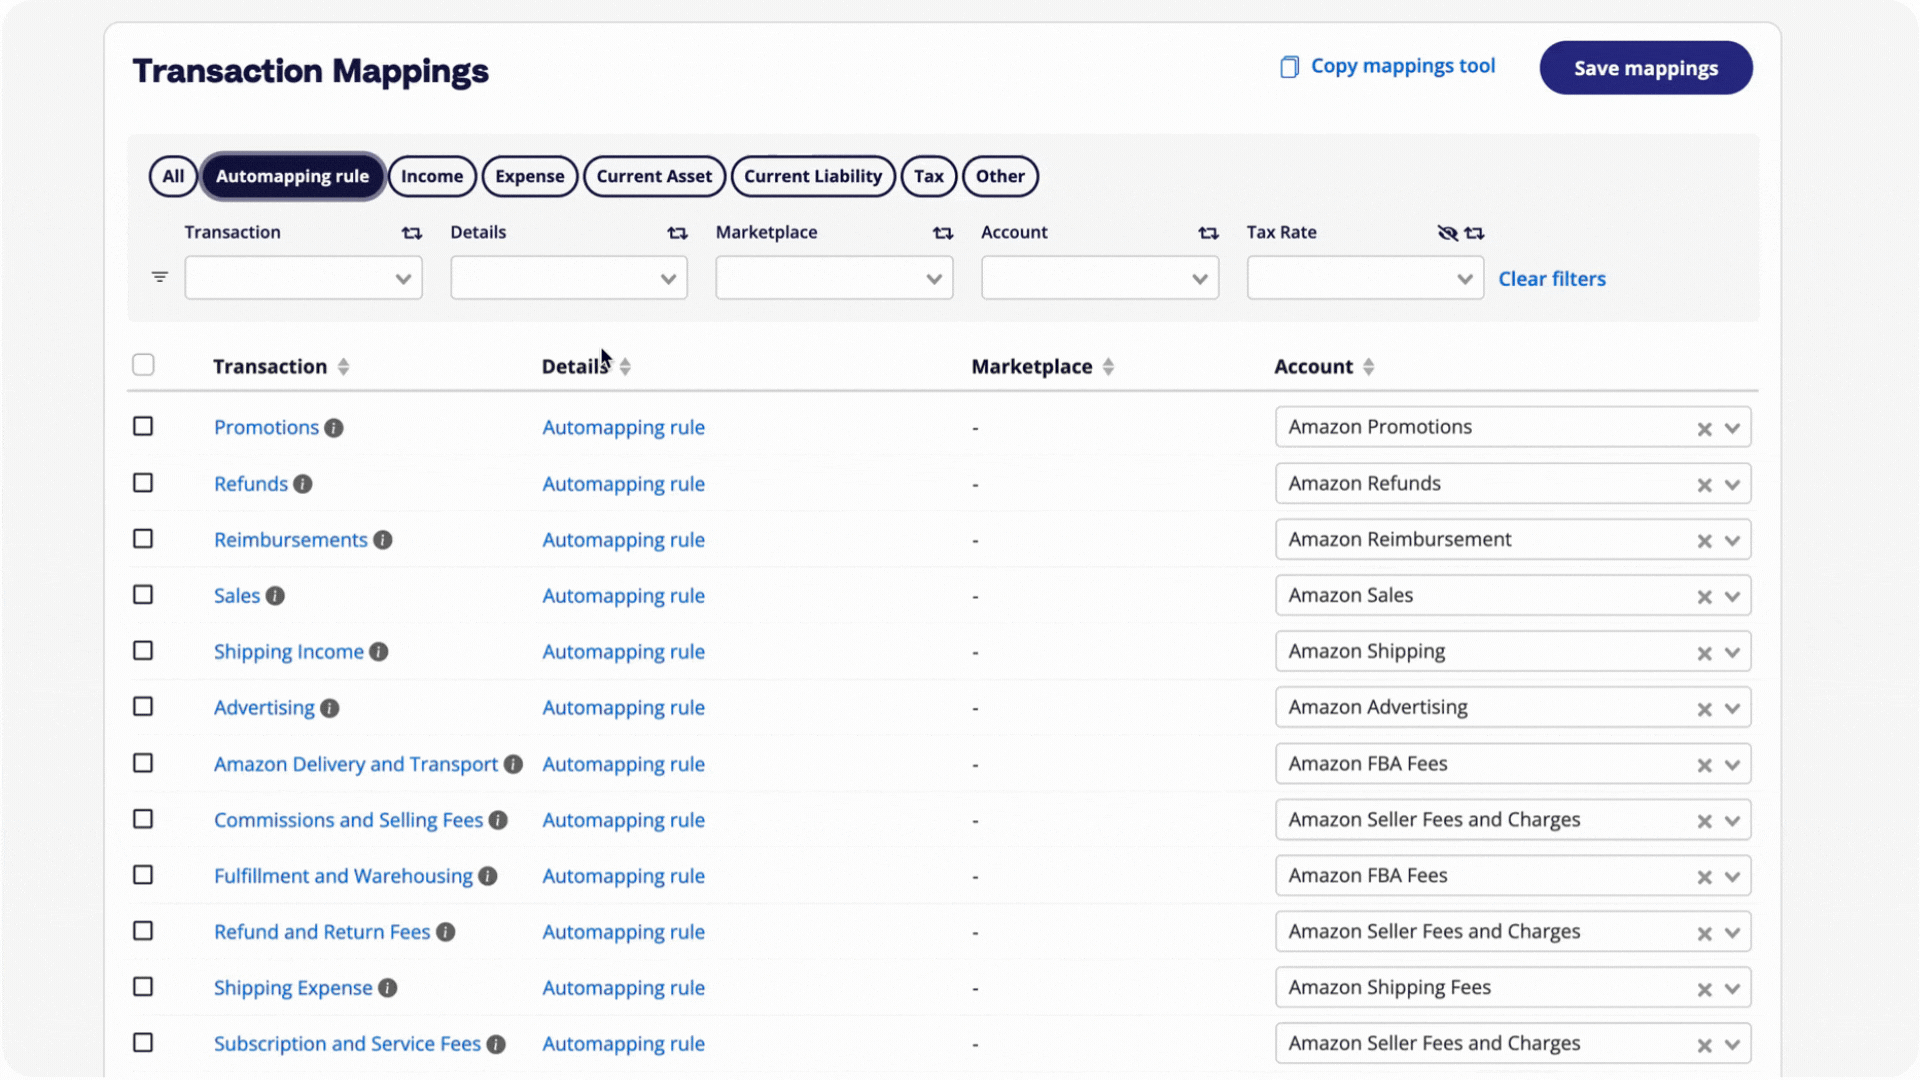Toggle the hidden-eye icon beside Tax Rate
This screenshot has height=1080, width=1920.
tap(1447, 233)
